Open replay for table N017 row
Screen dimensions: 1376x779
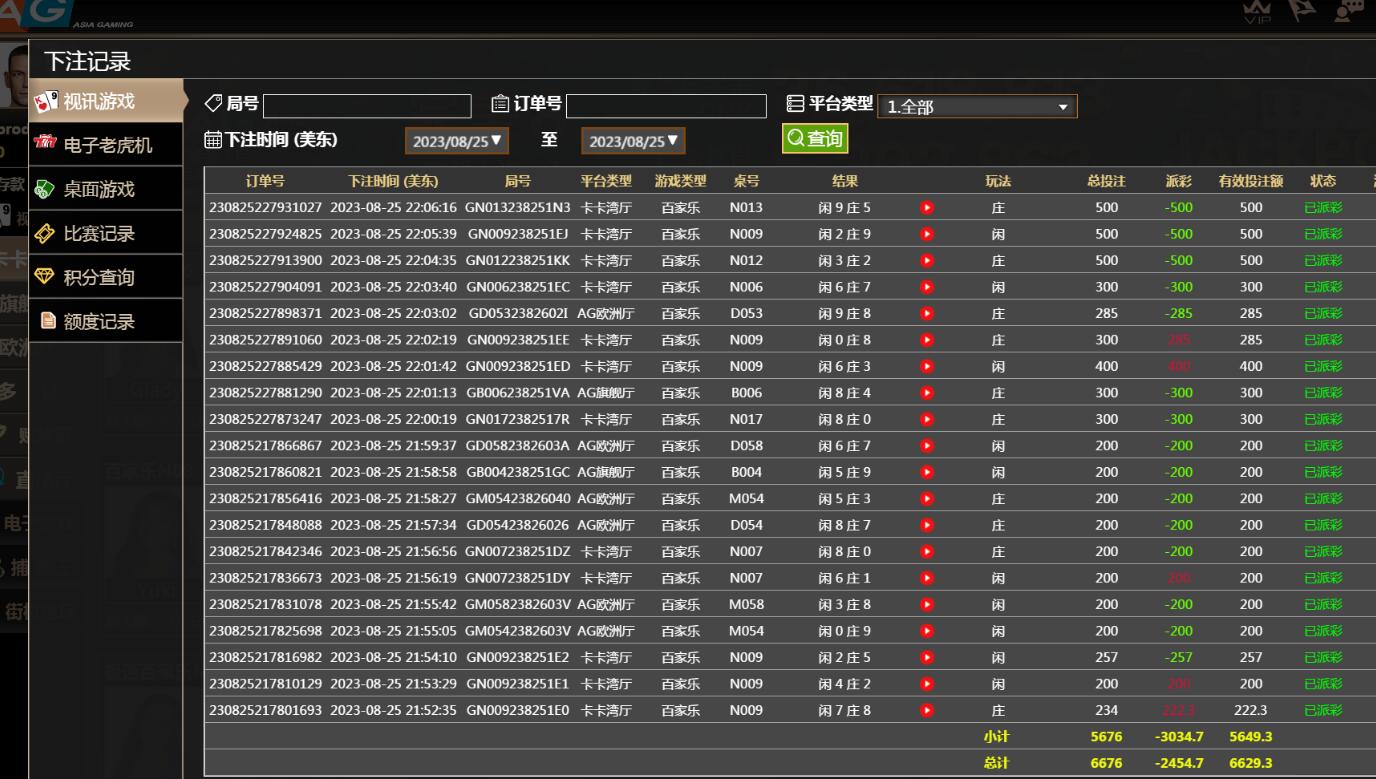tap(927, 420)
